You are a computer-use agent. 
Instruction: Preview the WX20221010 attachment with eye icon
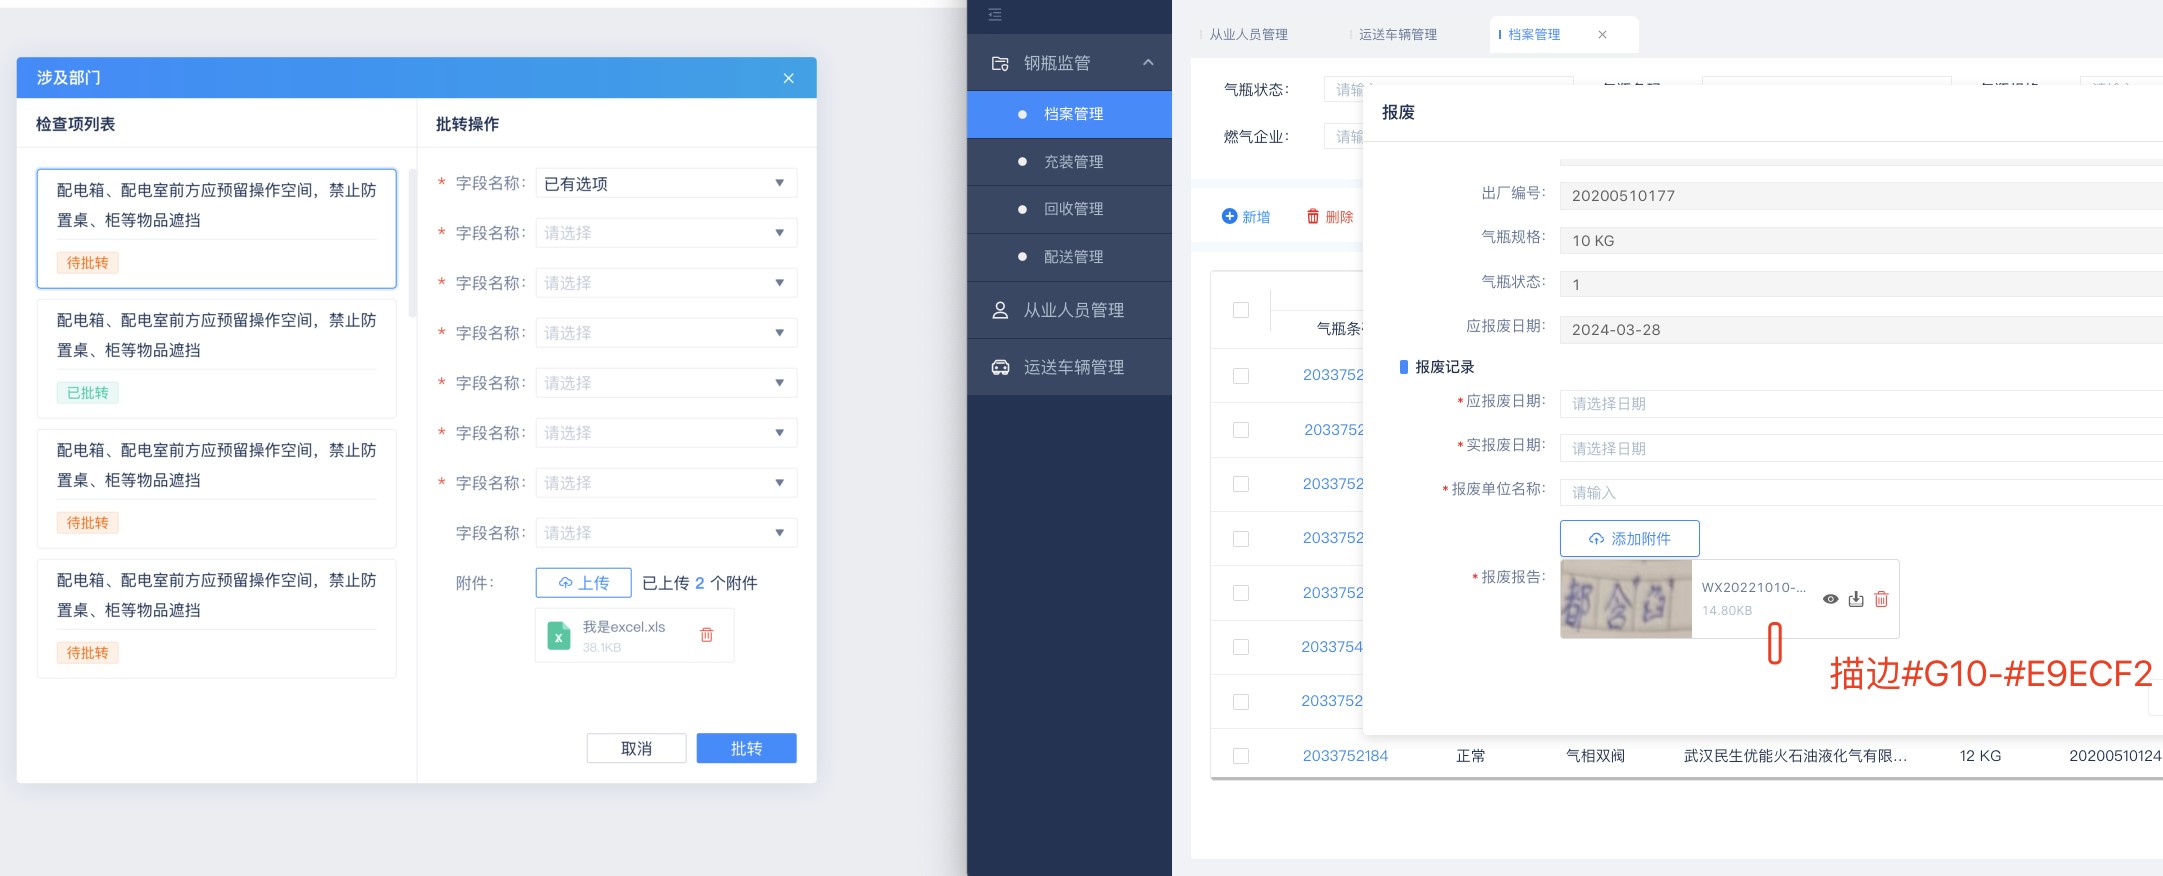point(1830,599)
